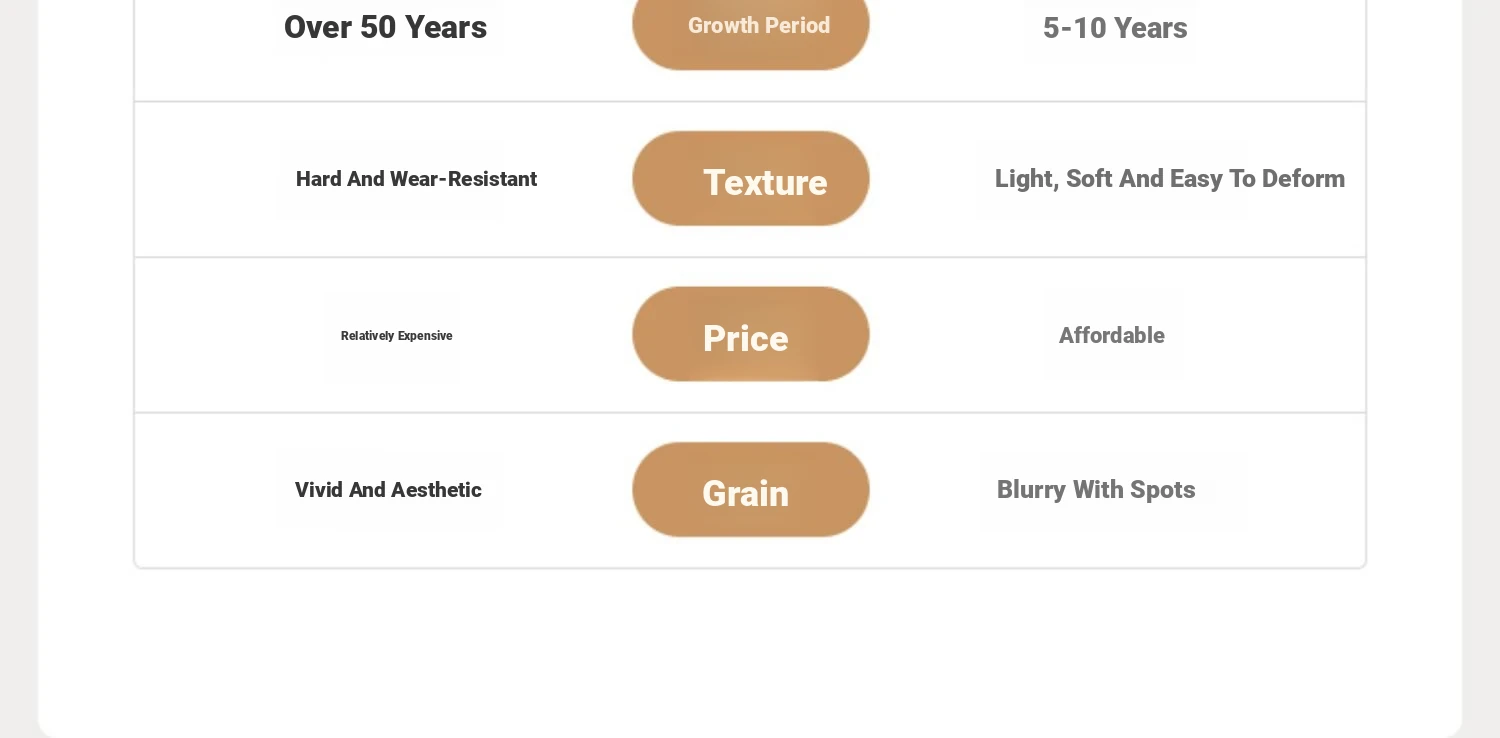Select "Hard And Wear-Resistant" text

(x=416, y=179)
